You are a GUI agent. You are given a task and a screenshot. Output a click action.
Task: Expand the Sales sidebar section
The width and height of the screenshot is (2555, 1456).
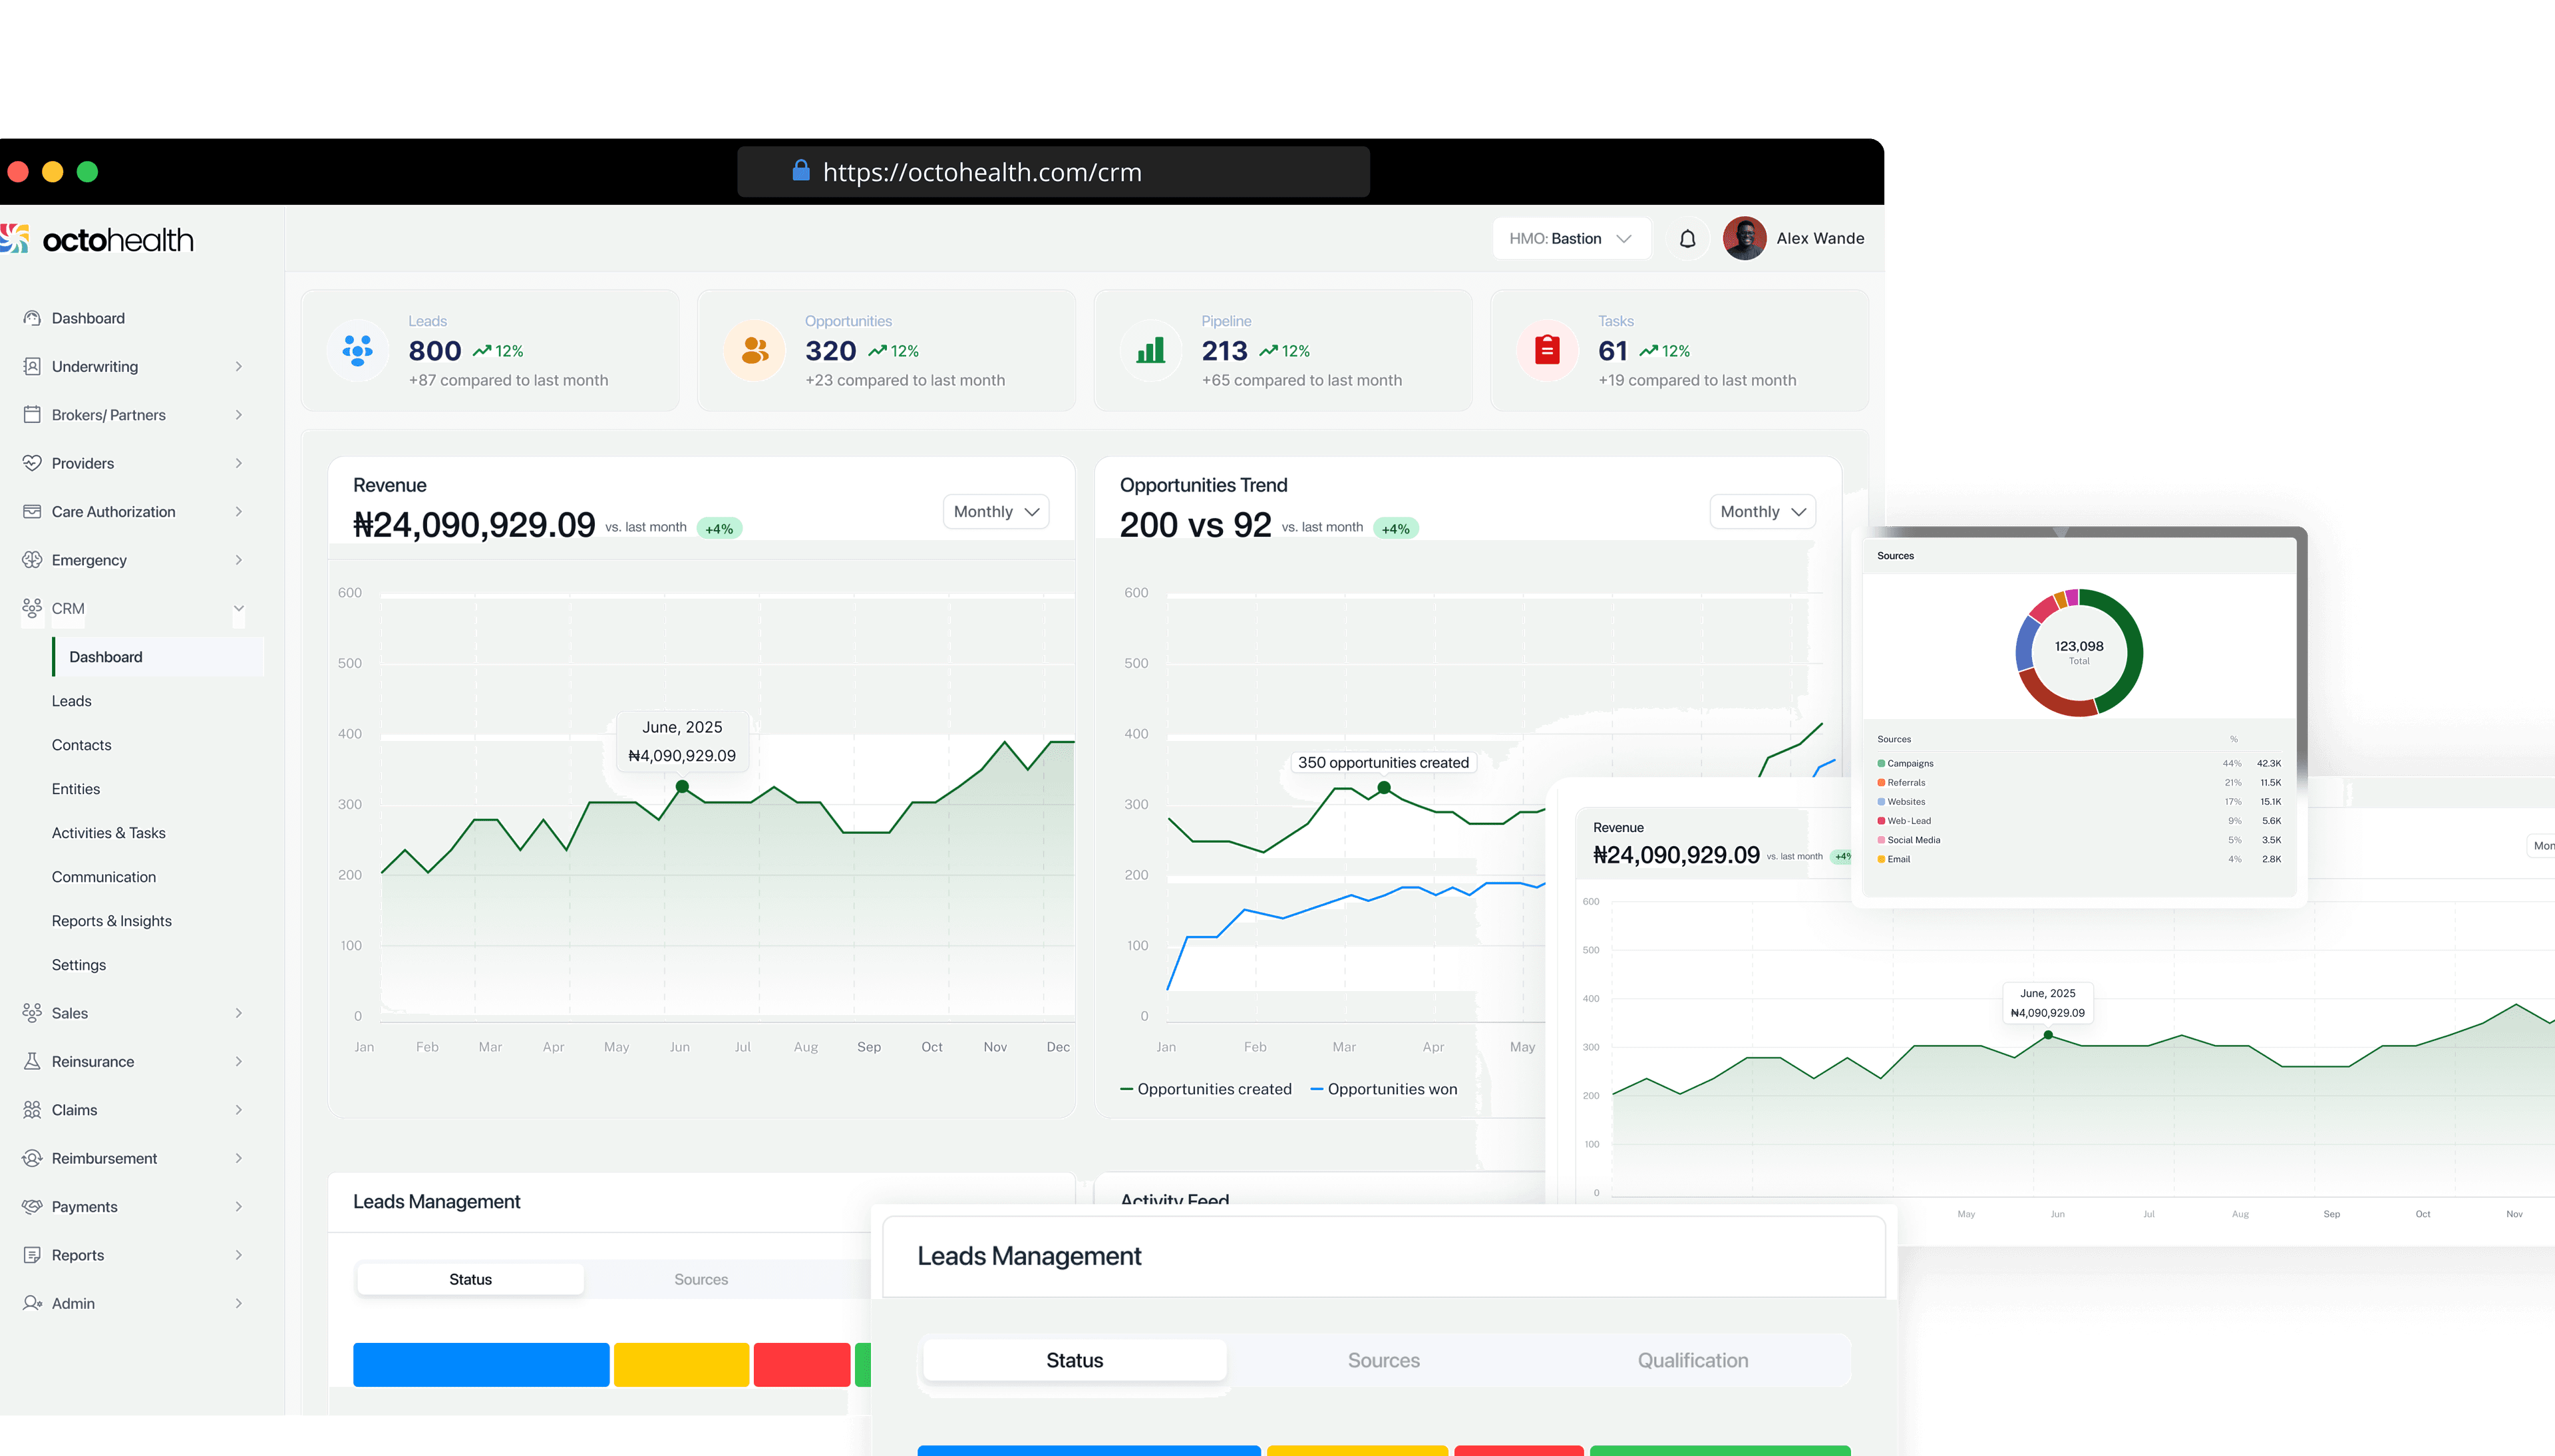238,1013
